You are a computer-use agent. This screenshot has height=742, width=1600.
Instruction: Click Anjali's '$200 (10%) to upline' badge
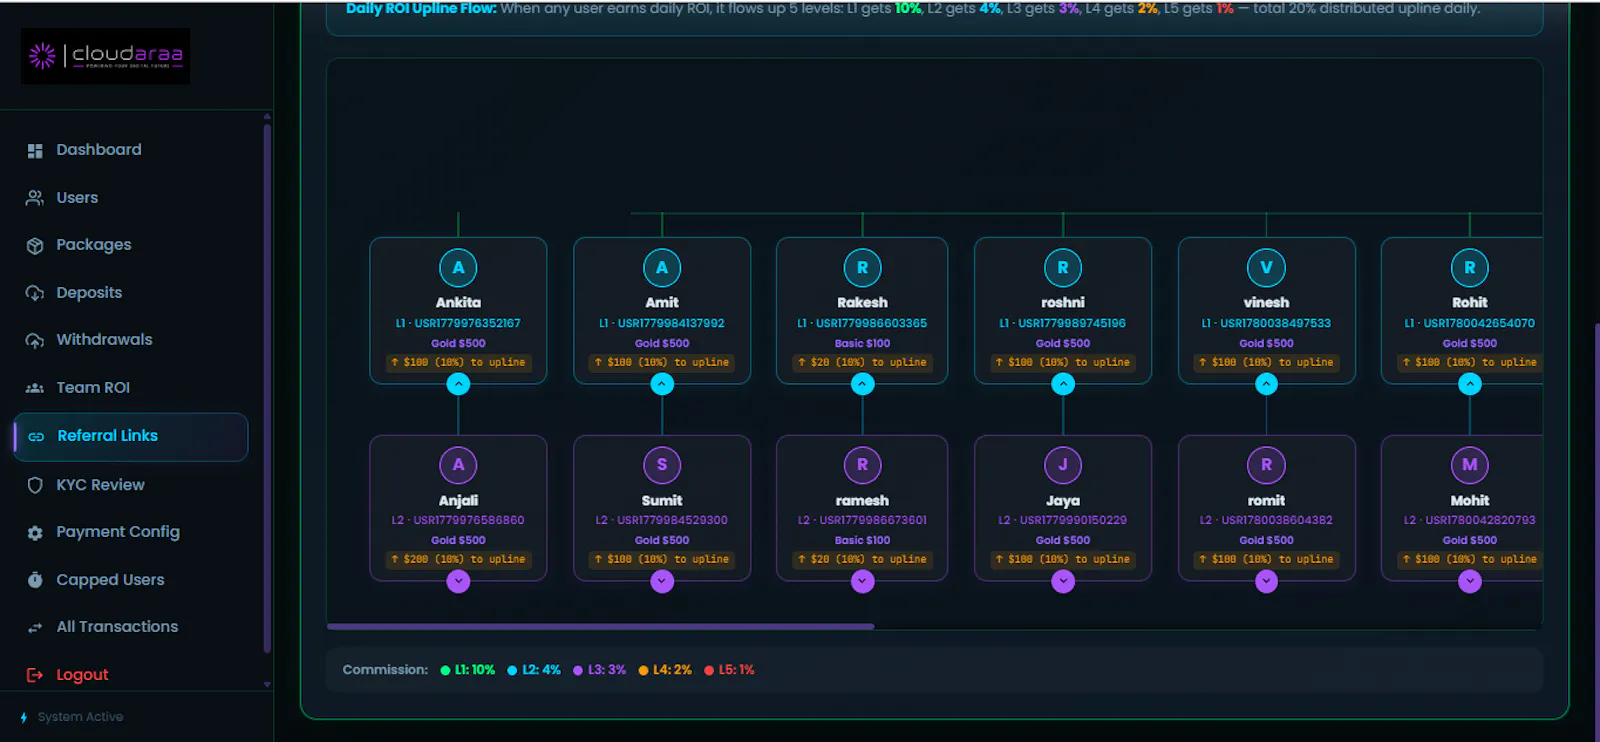[458, 560]
